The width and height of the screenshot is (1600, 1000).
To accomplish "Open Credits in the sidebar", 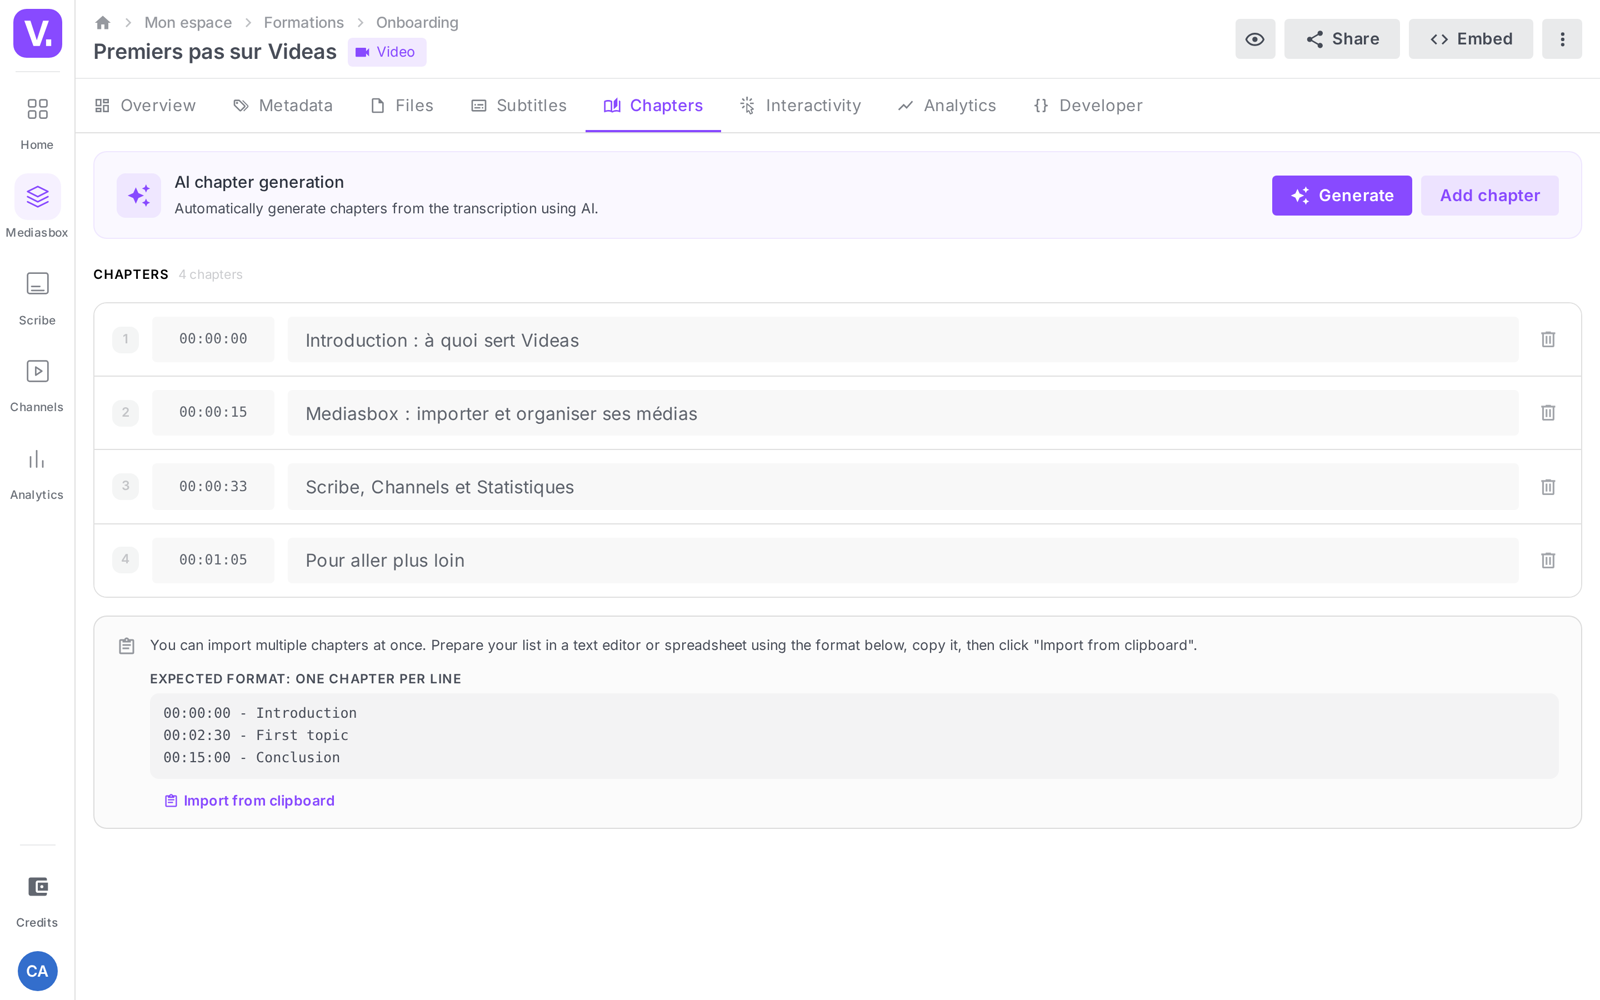I will pyautogui.click(x=37, y=901).
